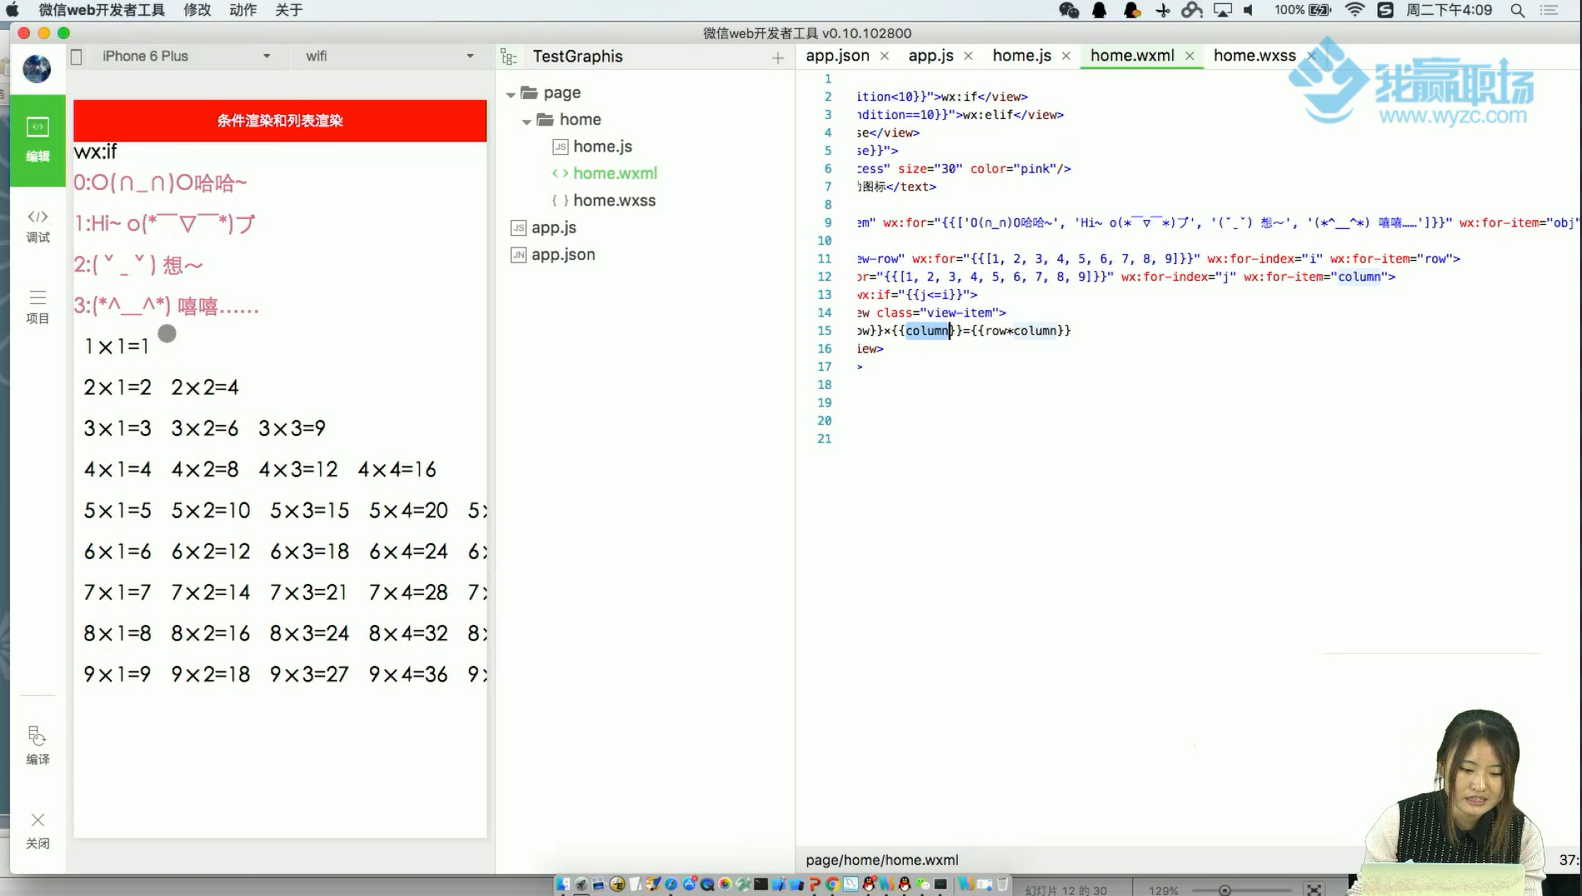Click the user avatar in sidebar
Screen dimensions: 1582x896
[37, 68]
